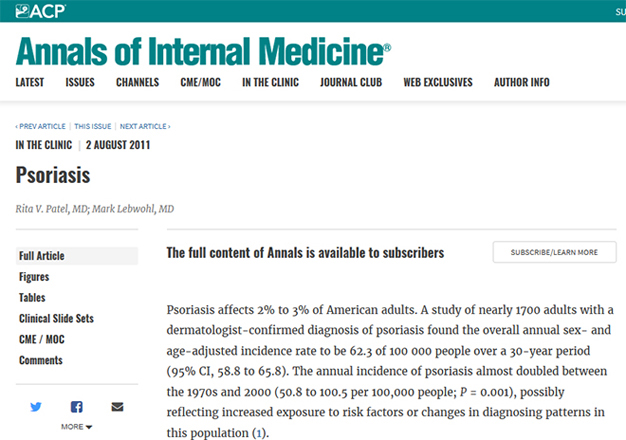Open AUTHOR INFO navigation item
626x440 pixels.
(522, 82)
